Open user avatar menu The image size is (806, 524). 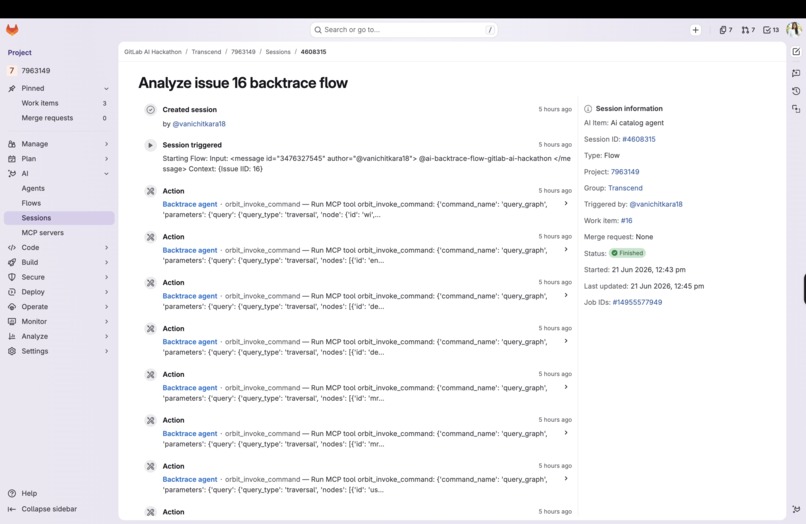tap(794, 29)
